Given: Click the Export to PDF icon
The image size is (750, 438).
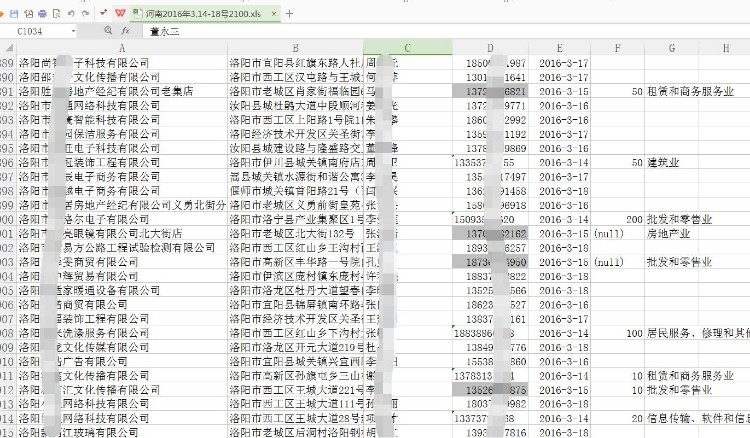Looking at the screenshot, I should pyautogui.click(x=29, y=14).
